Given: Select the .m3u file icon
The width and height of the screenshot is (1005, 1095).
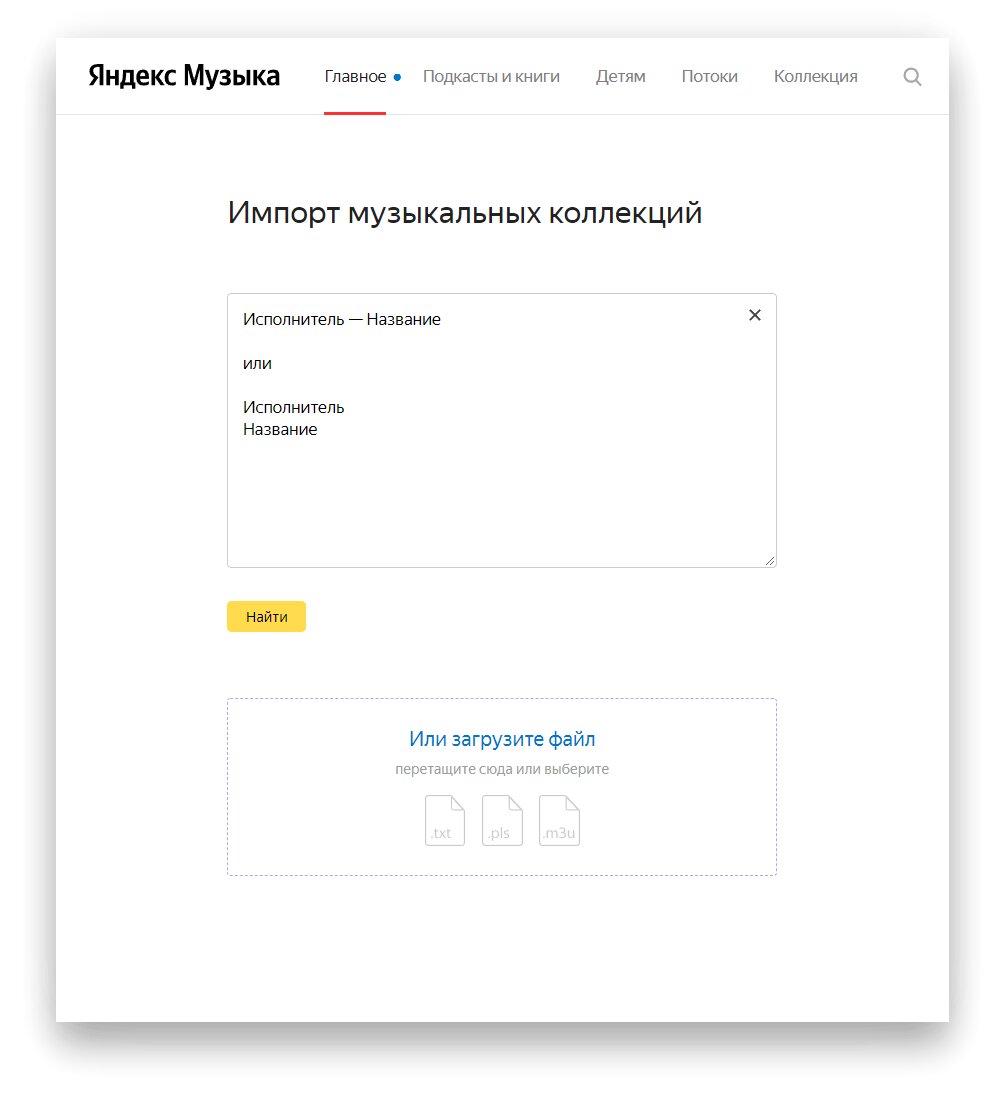Looking at the screenshot, I should click(559, 821).
